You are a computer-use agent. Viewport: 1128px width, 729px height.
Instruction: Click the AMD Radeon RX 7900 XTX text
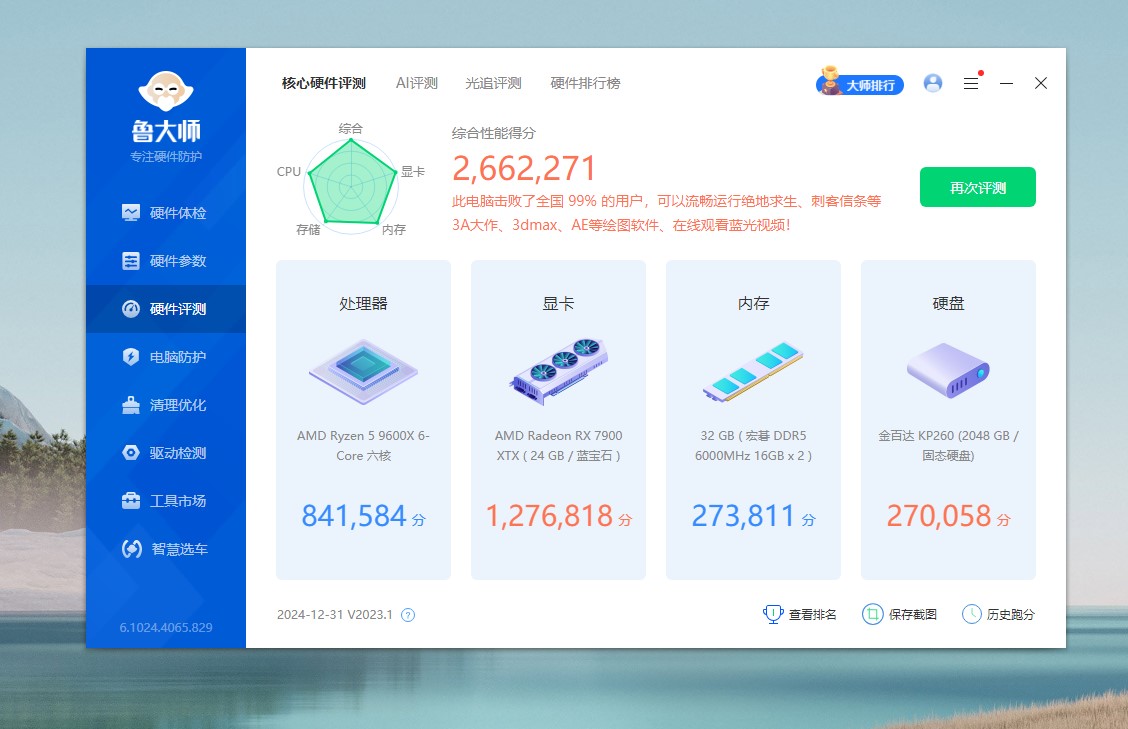pyautogui.click(x=558, y=445)
